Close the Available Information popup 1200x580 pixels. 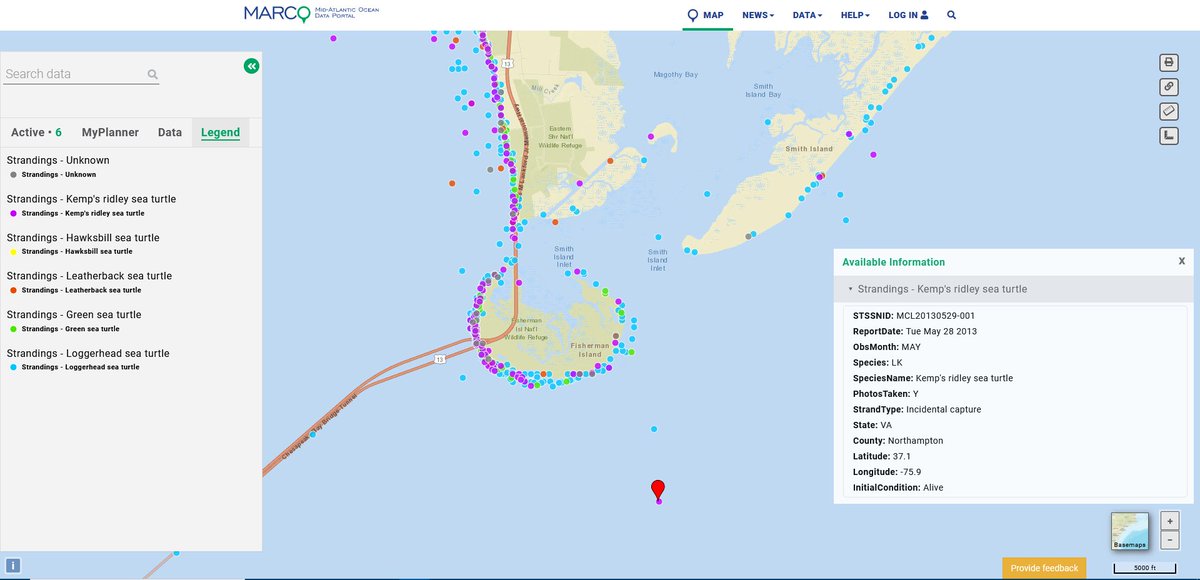click(x=1181, y=261)
